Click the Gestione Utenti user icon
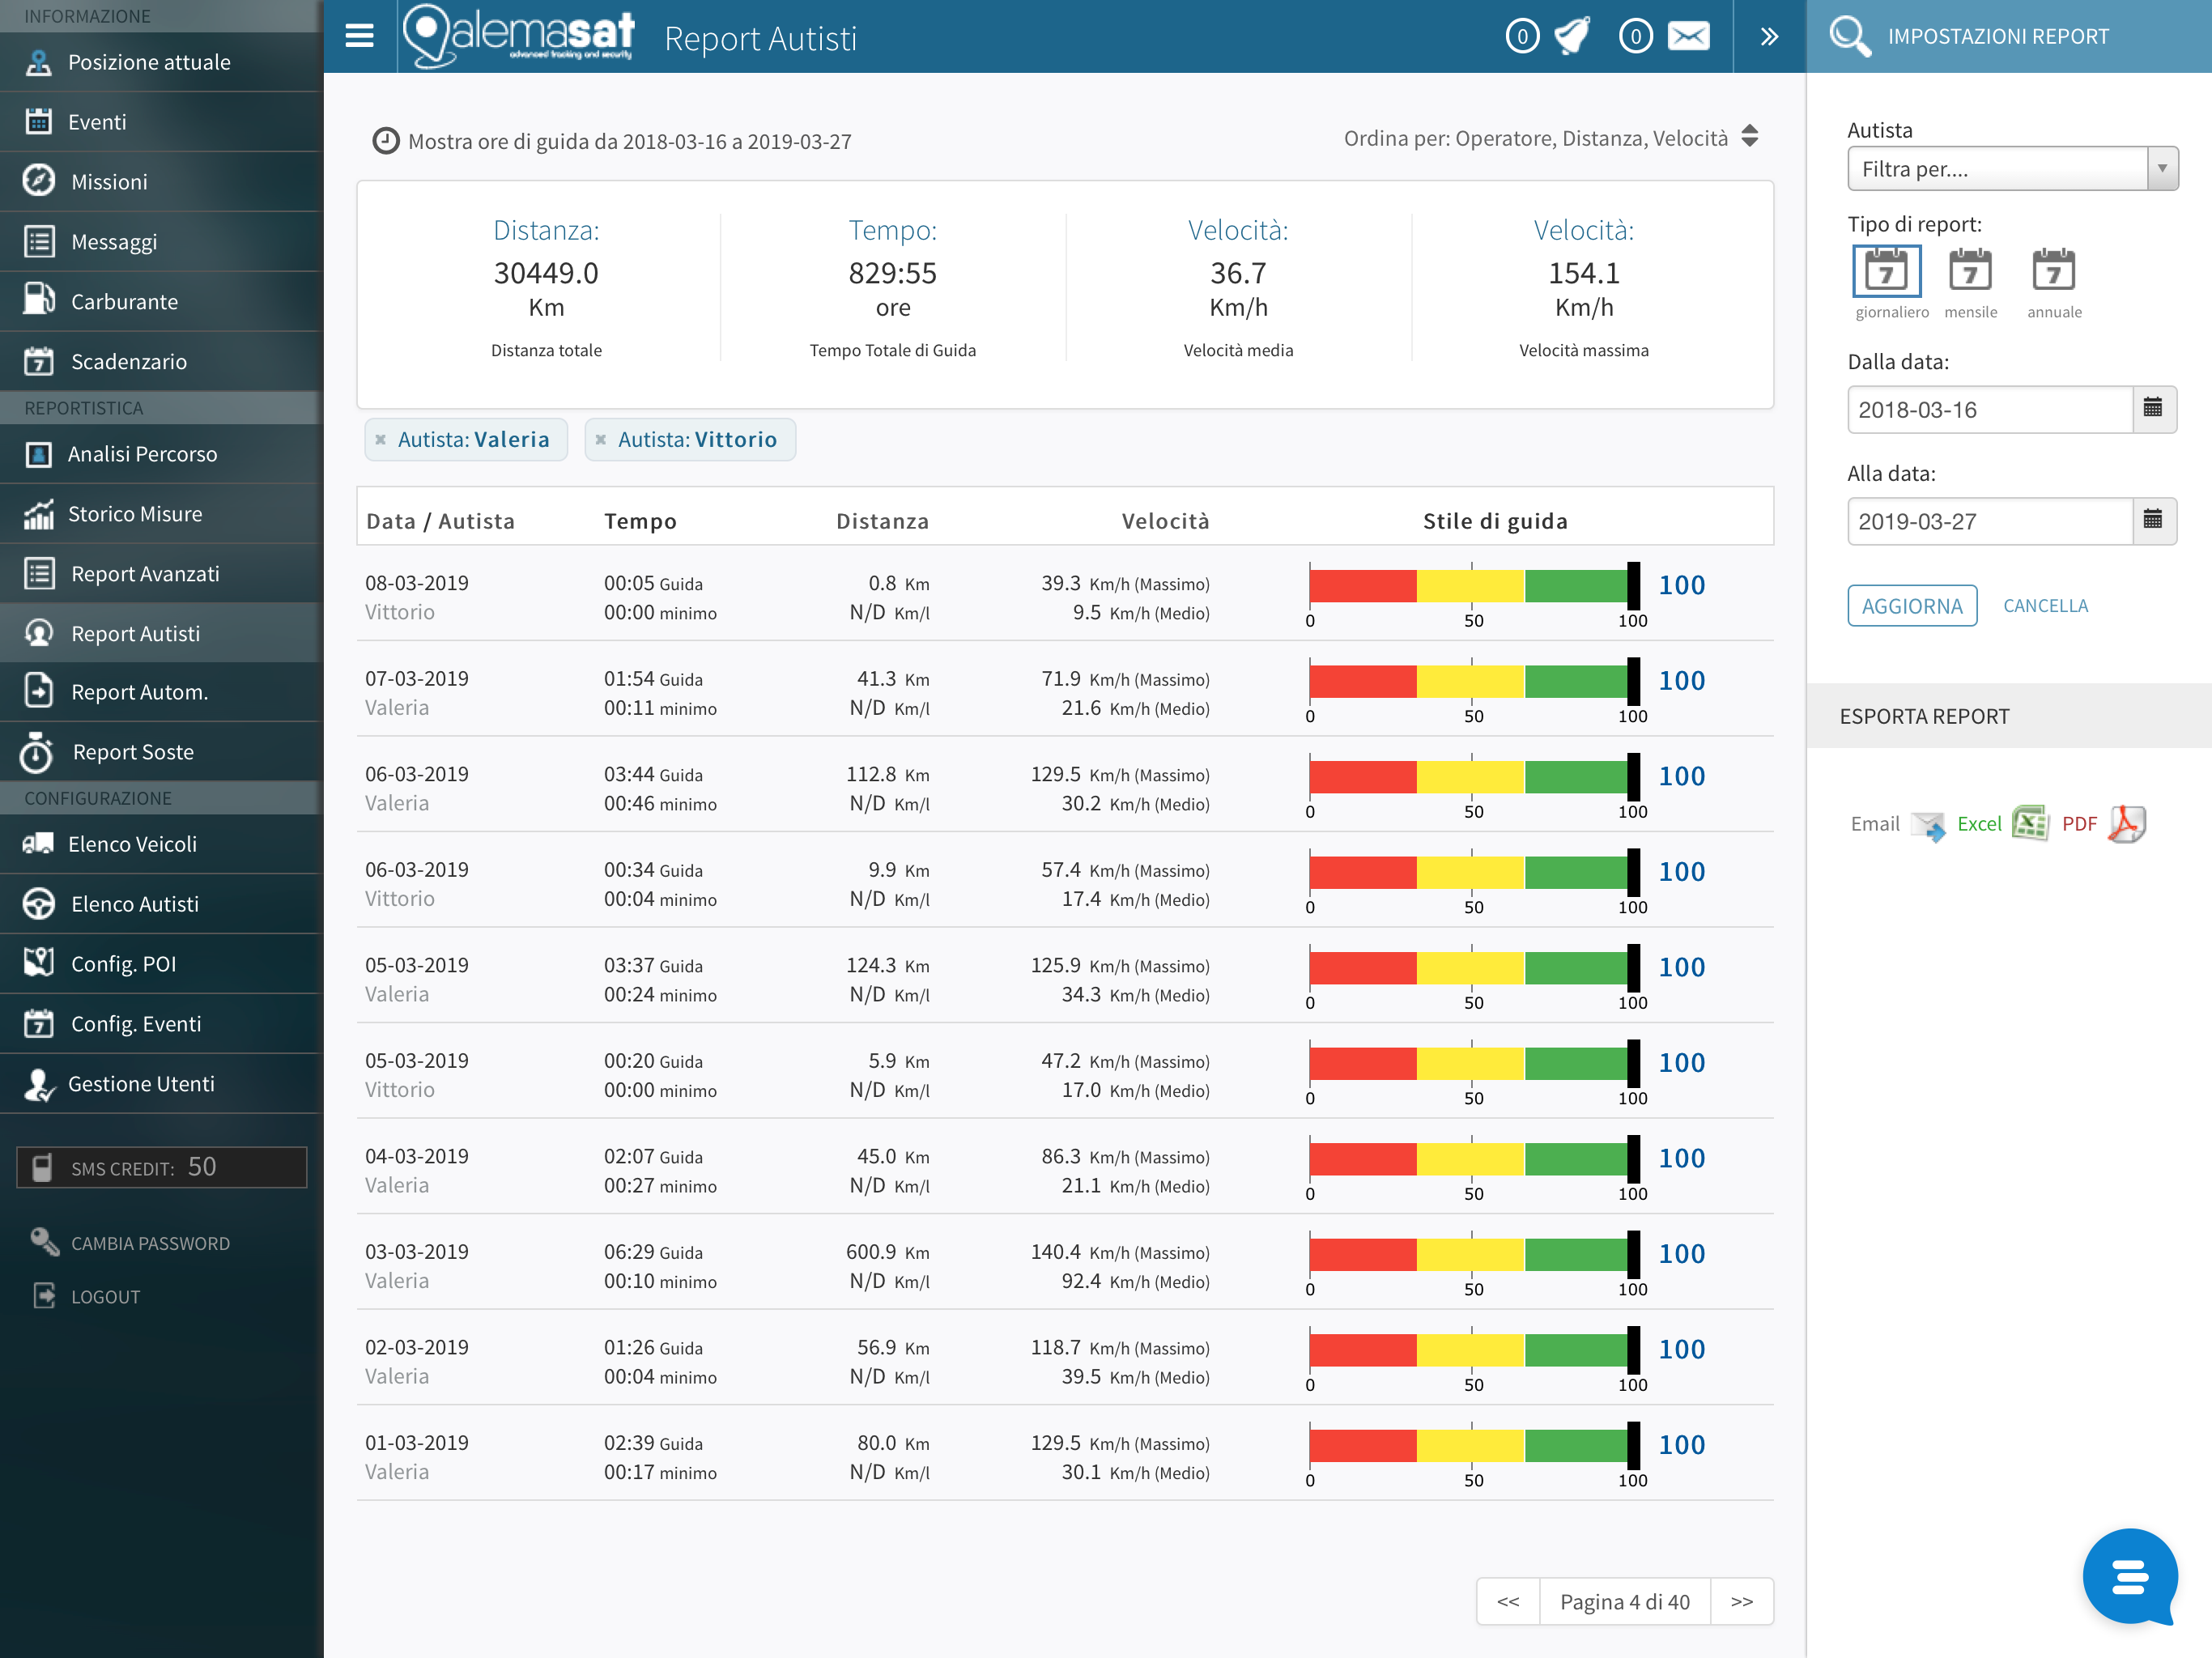Screen dimensions: 2212x1658 [39, 1084]
